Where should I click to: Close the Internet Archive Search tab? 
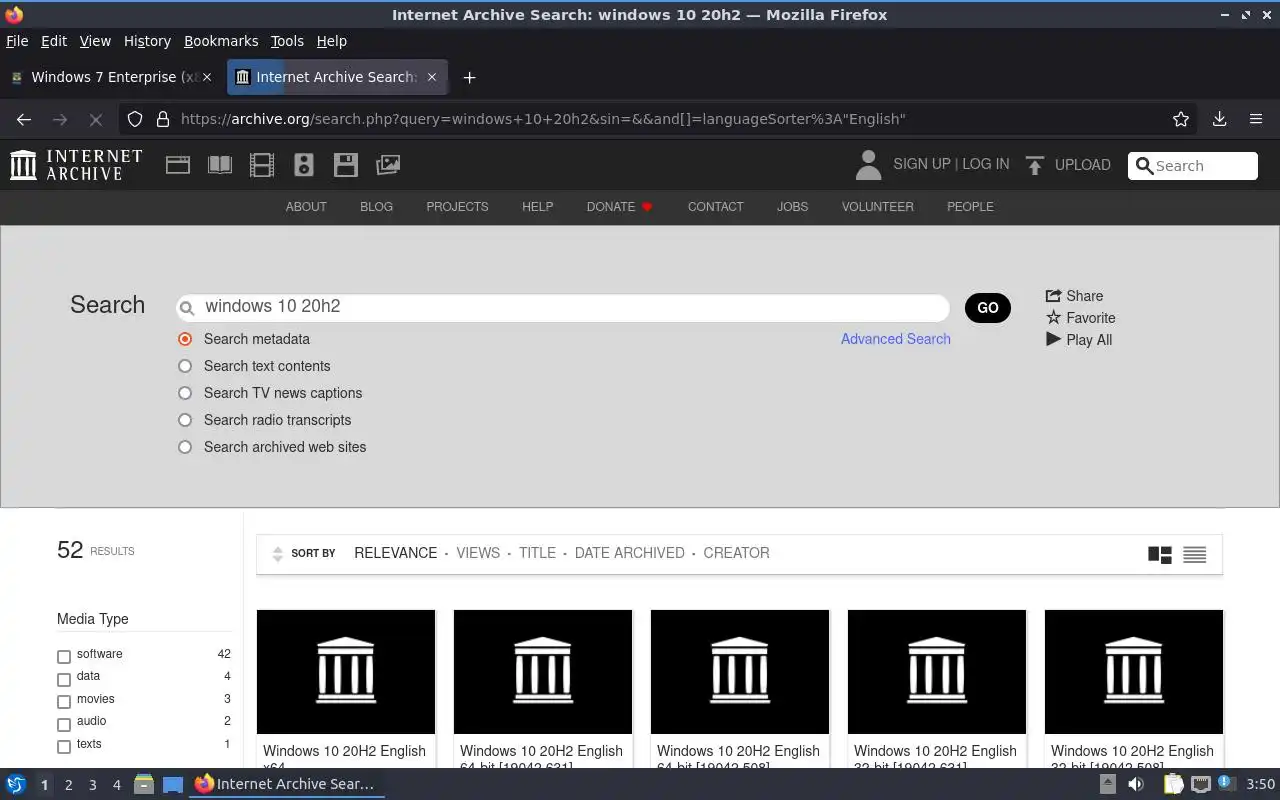[432, 77]
